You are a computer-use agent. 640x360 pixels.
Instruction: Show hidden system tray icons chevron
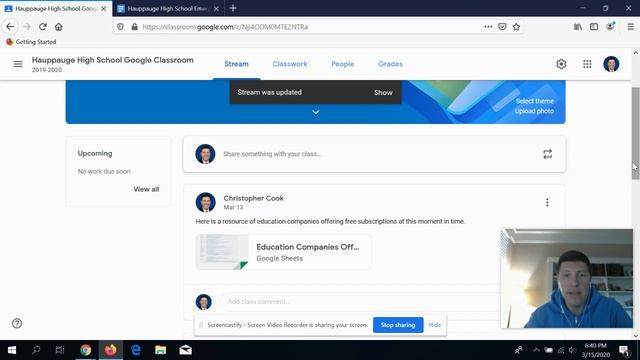(x=536, y=350)
